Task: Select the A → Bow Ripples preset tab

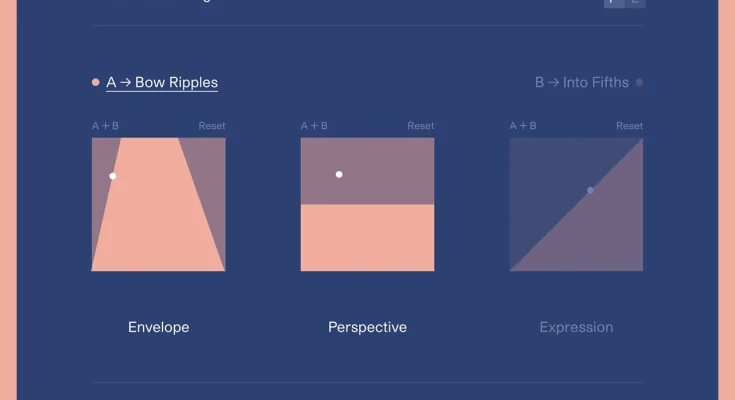Action: (162, 83)
